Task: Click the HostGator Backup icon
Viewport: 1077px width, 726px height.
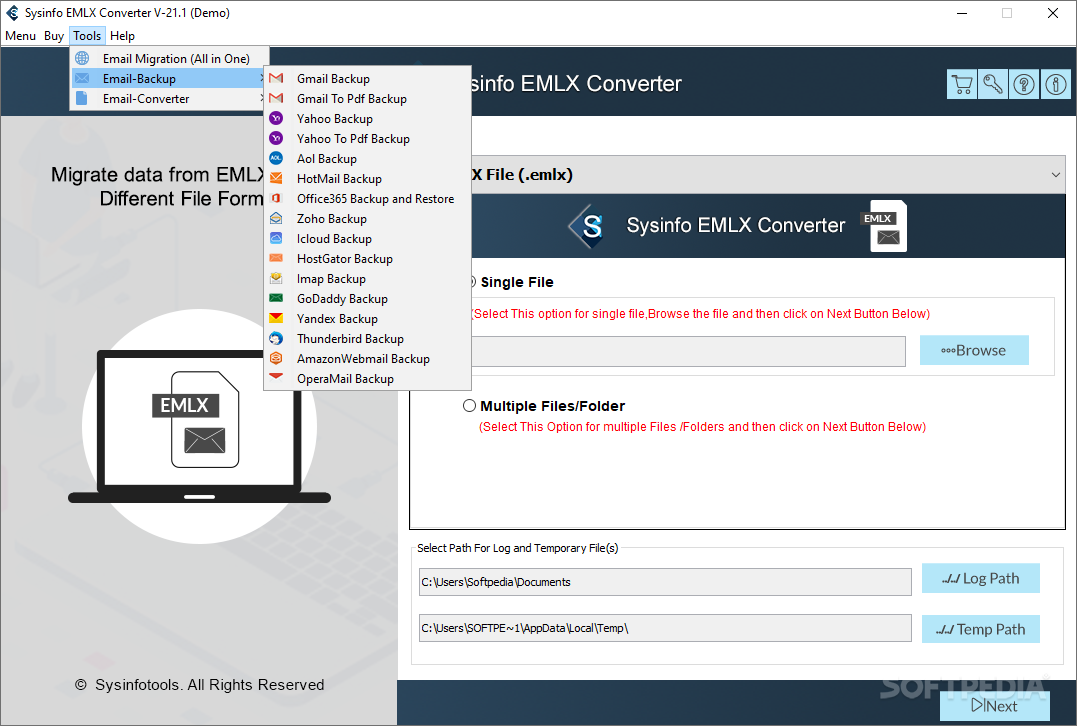Action: (x=276, y=258)
